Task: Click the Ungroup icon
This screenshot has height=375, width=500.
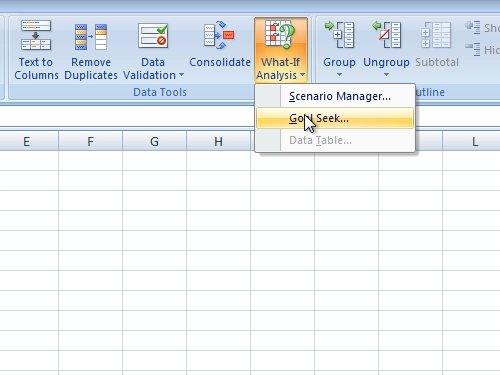Action: [x=387, y=35]
